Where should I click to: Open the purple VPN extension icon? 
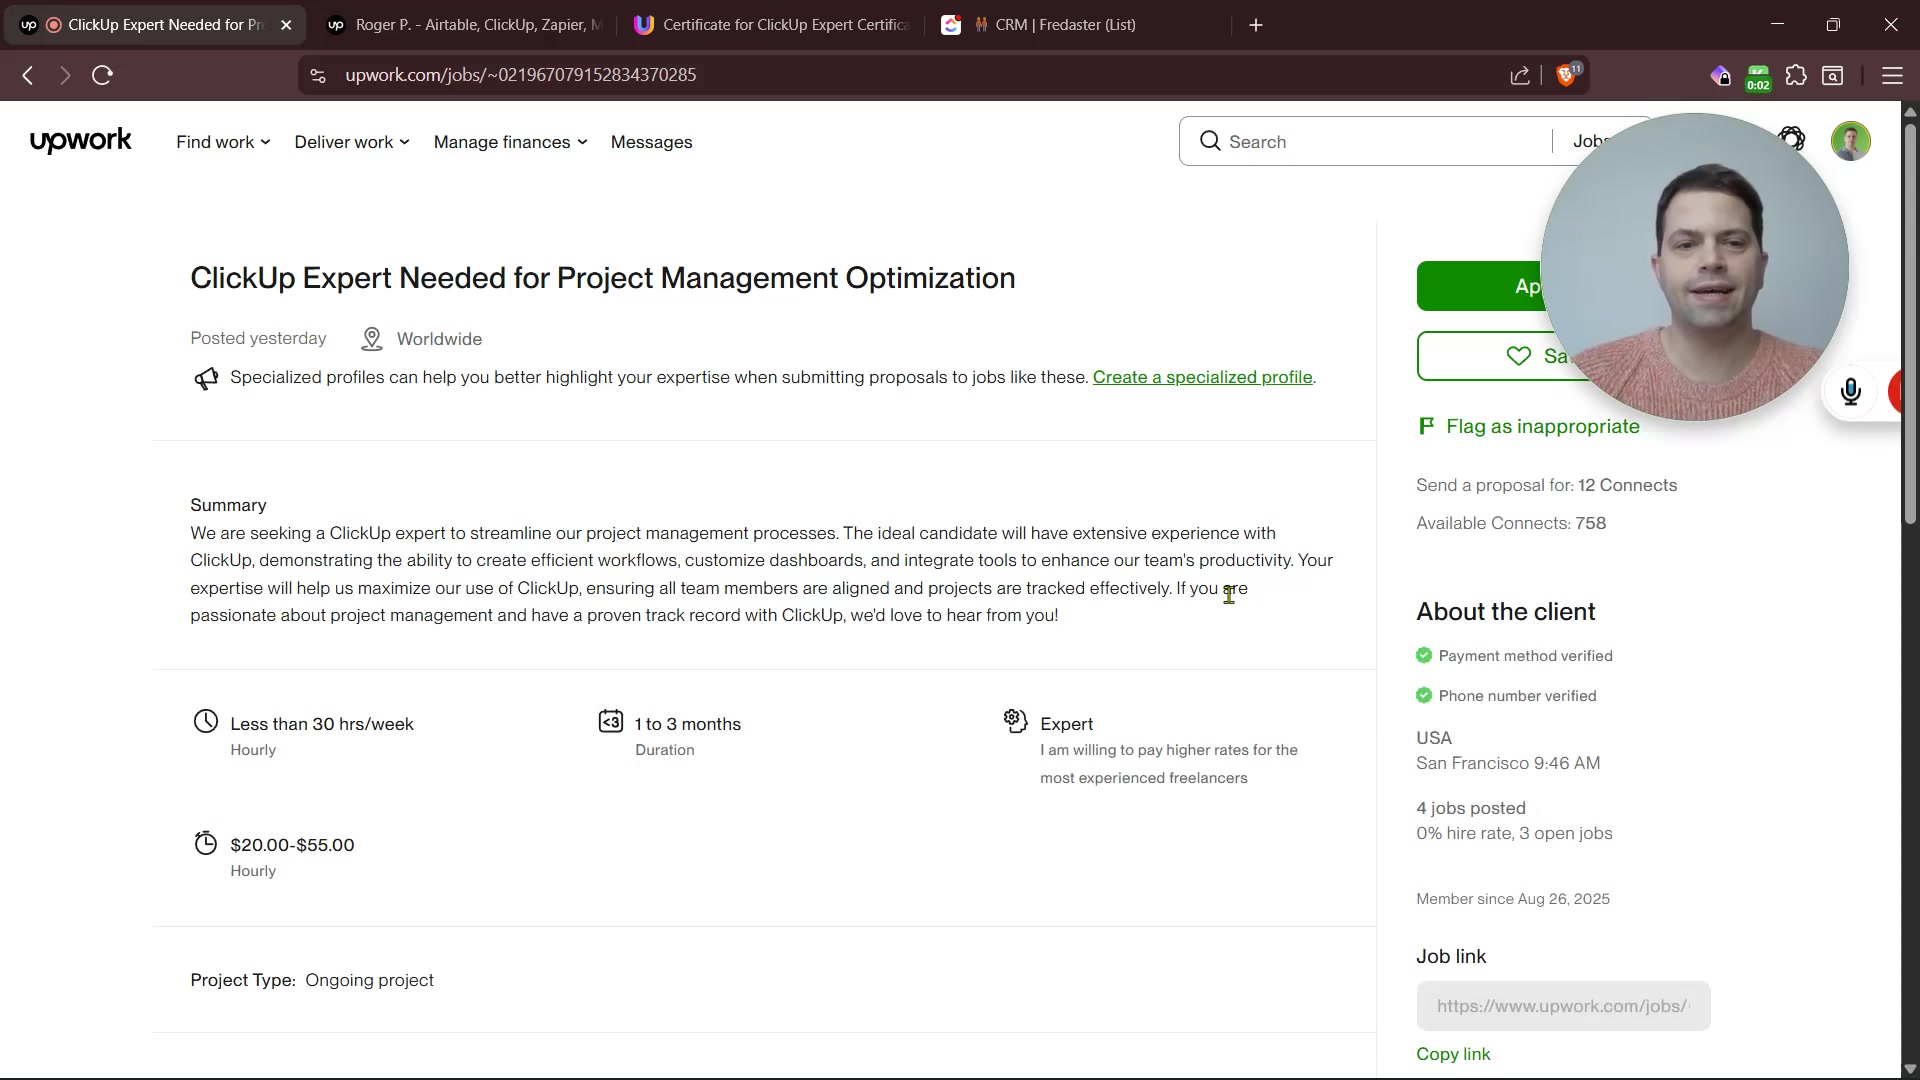1720,76
